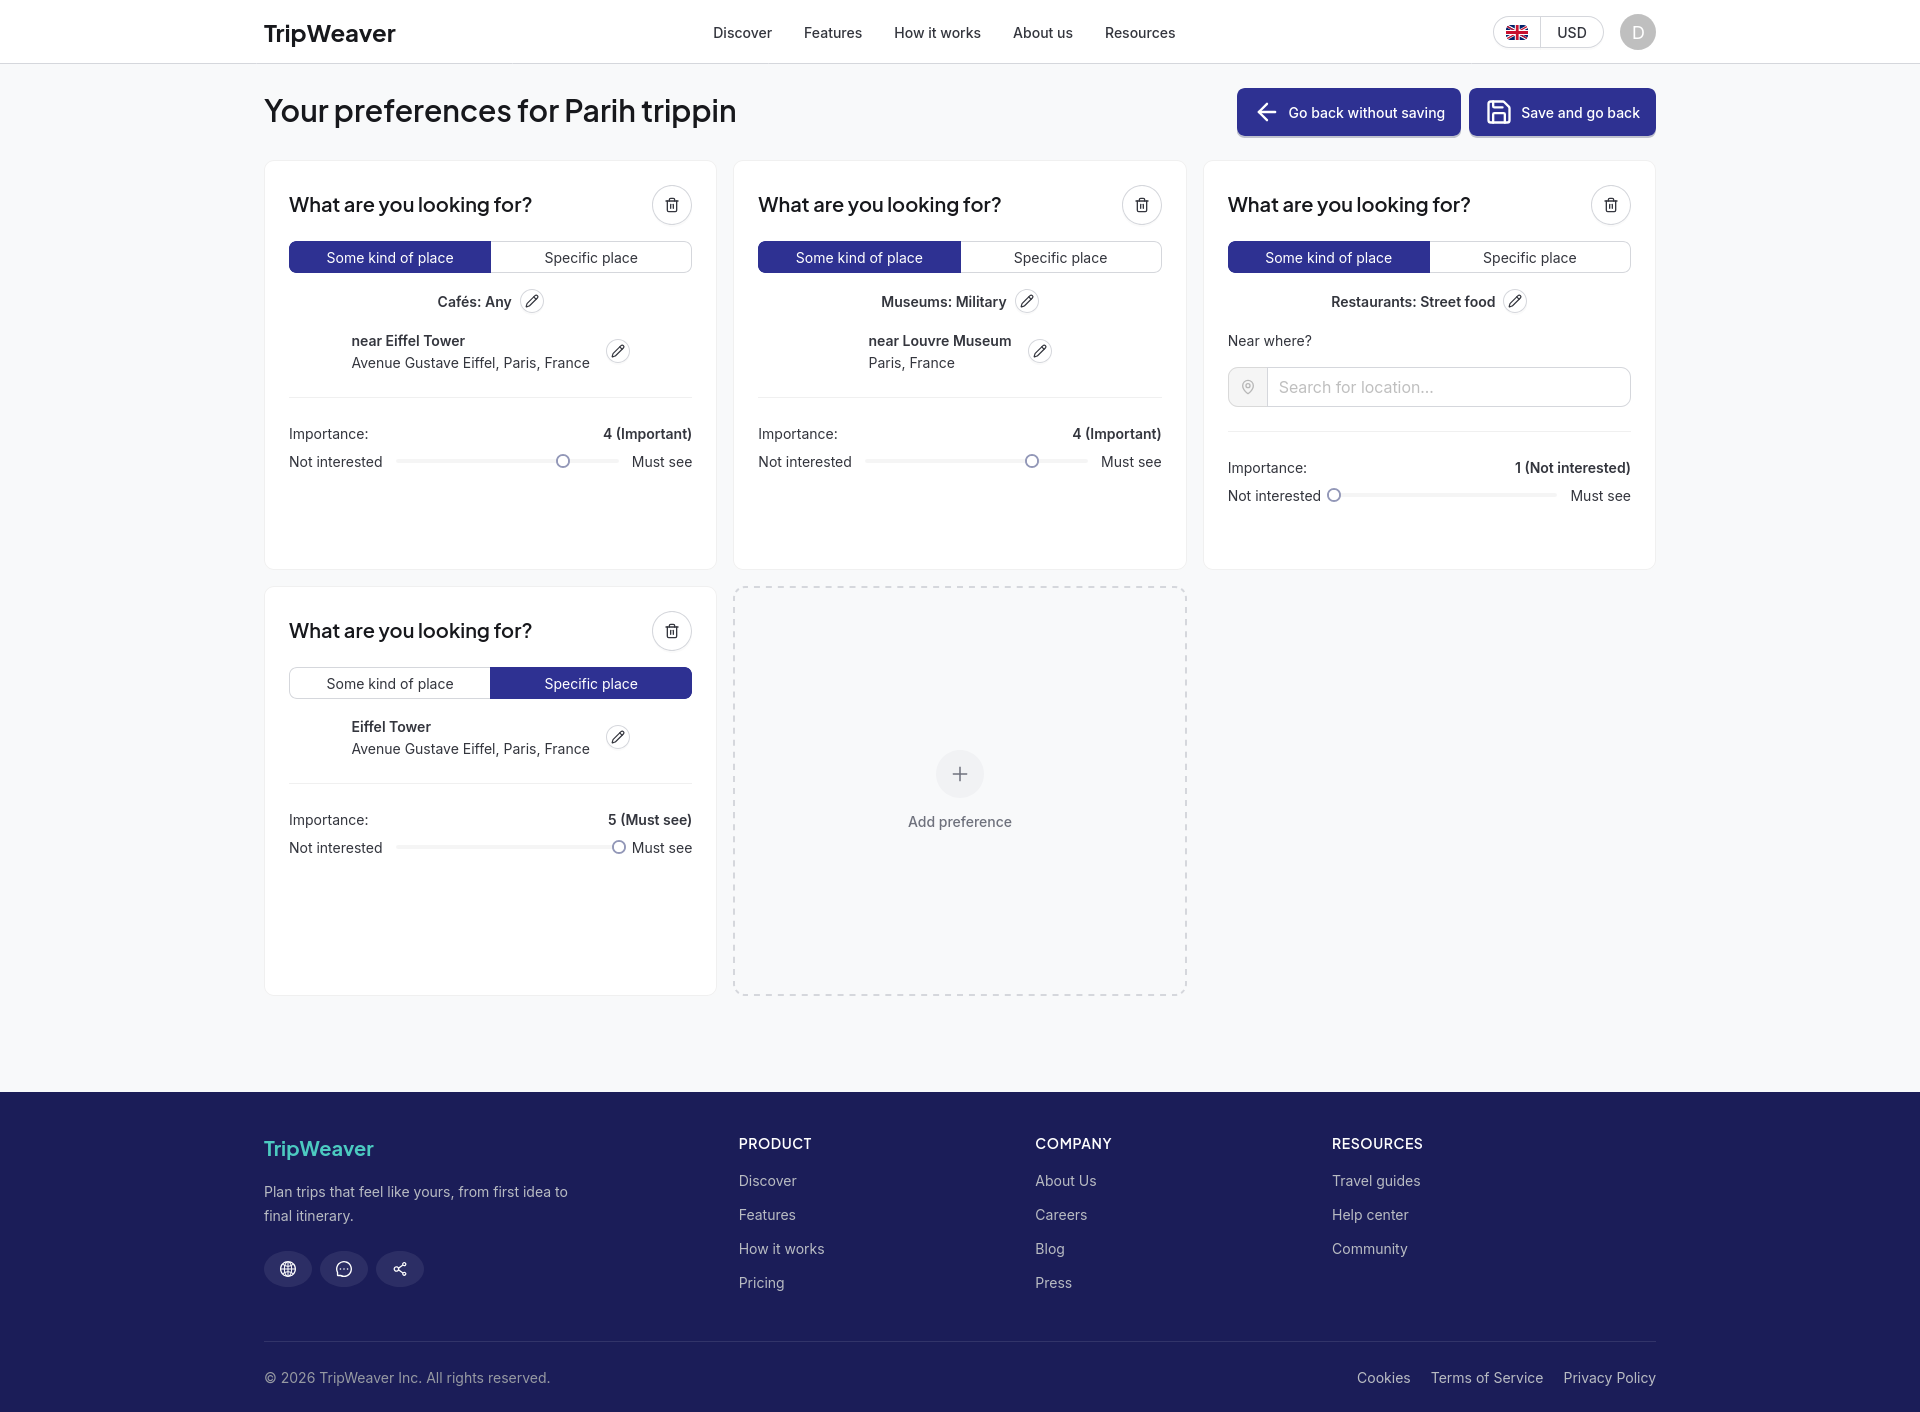Switch Cafés card to Specific place

click(591, 257)
